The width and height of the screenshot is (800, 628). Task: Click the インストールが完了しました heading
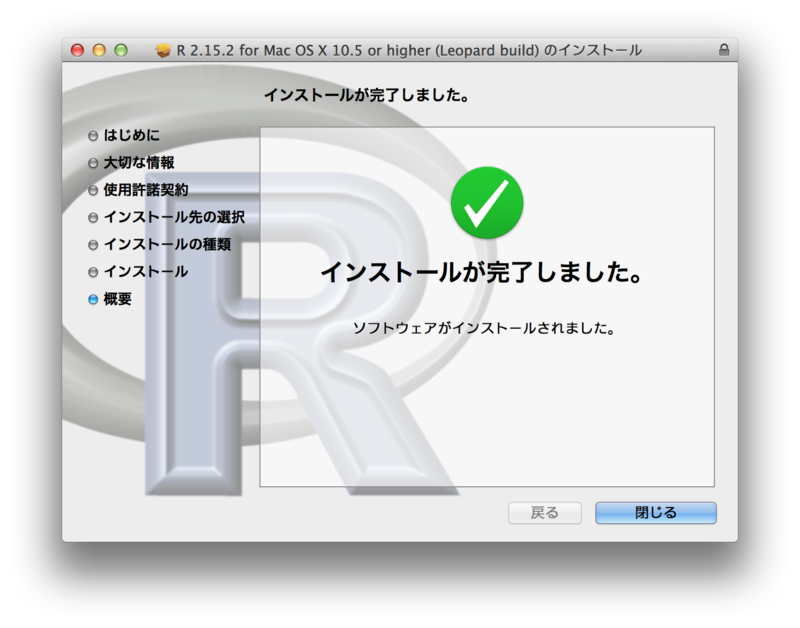pos(486,272)
